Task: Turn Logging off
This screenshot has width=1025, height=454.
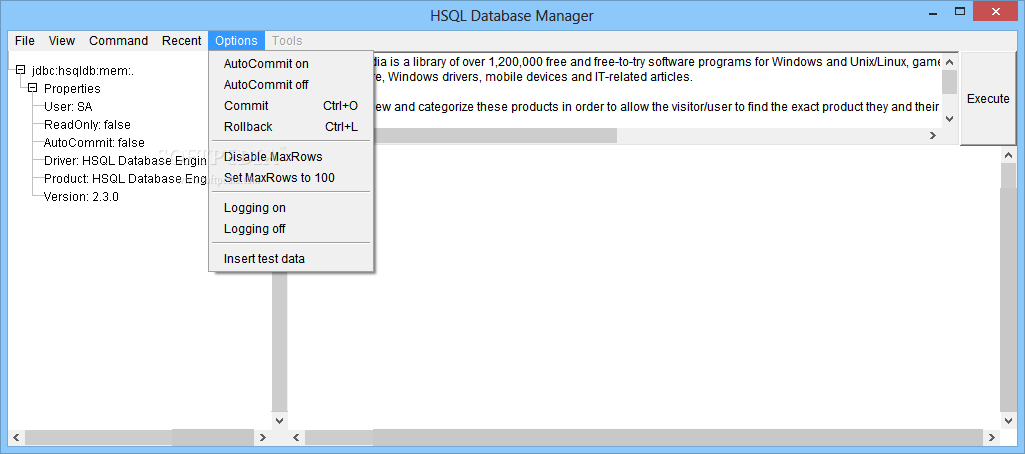Action: click(291, 229)
